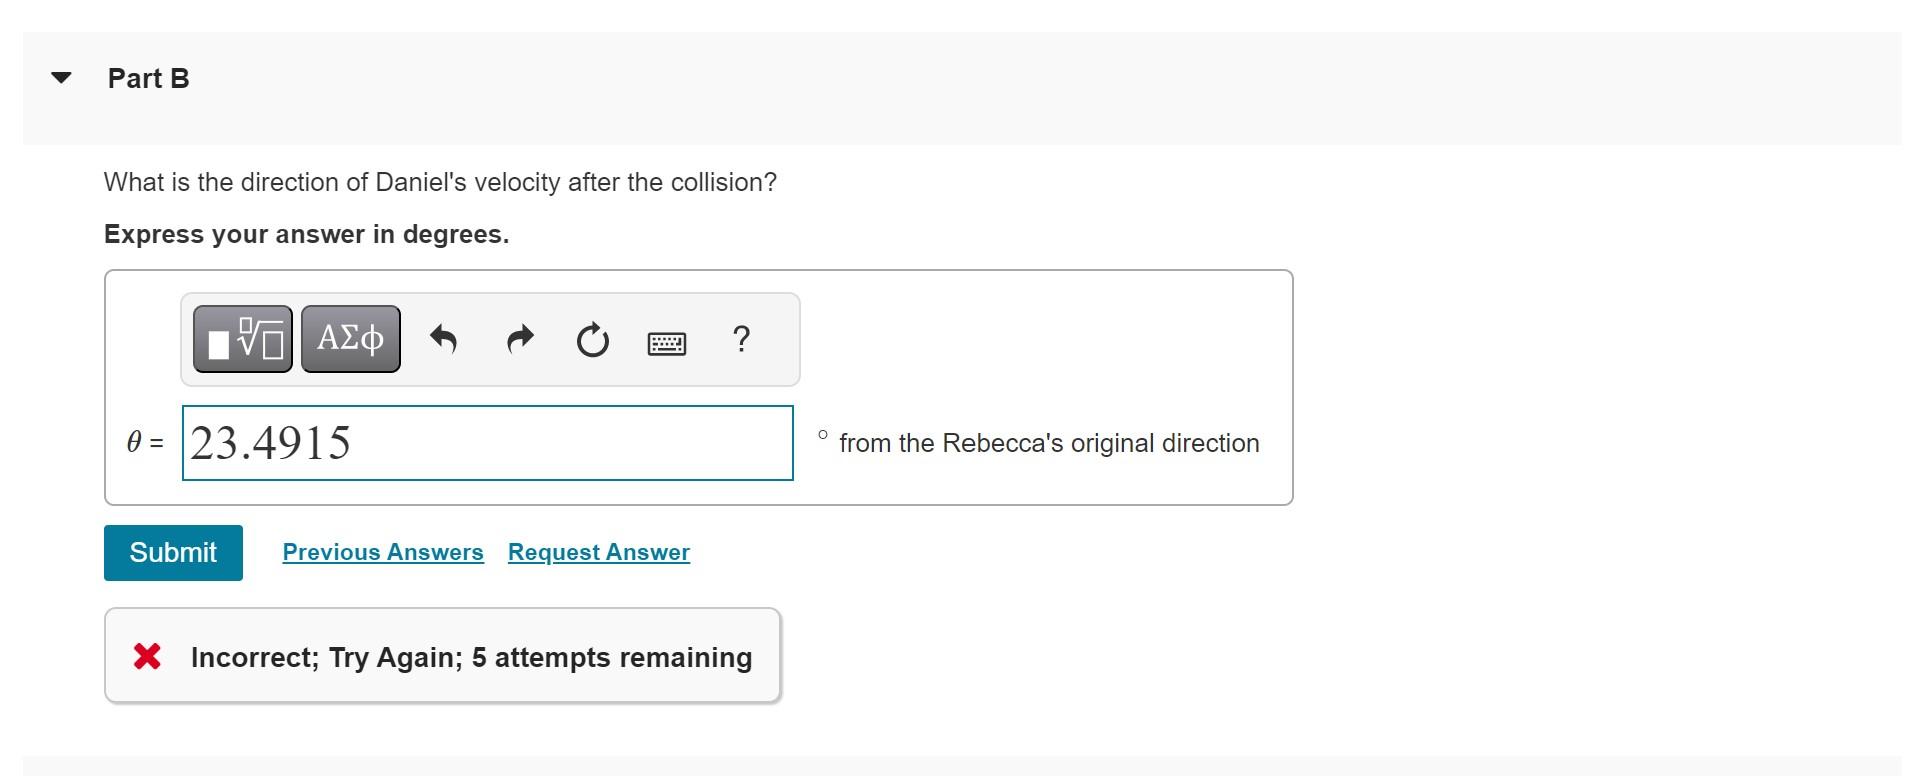The image size is (1928, 776).
Task: Show keyboard shortcuts icon
Action: [666, 343]
